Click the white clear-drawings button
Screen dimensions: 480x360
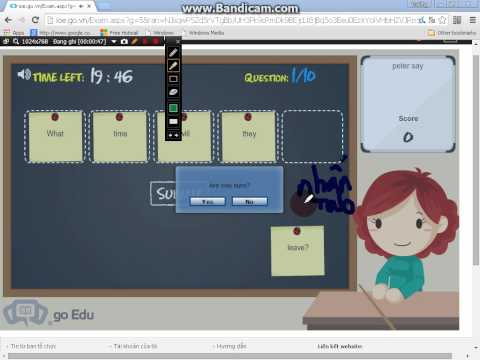[x=173, y=121]
